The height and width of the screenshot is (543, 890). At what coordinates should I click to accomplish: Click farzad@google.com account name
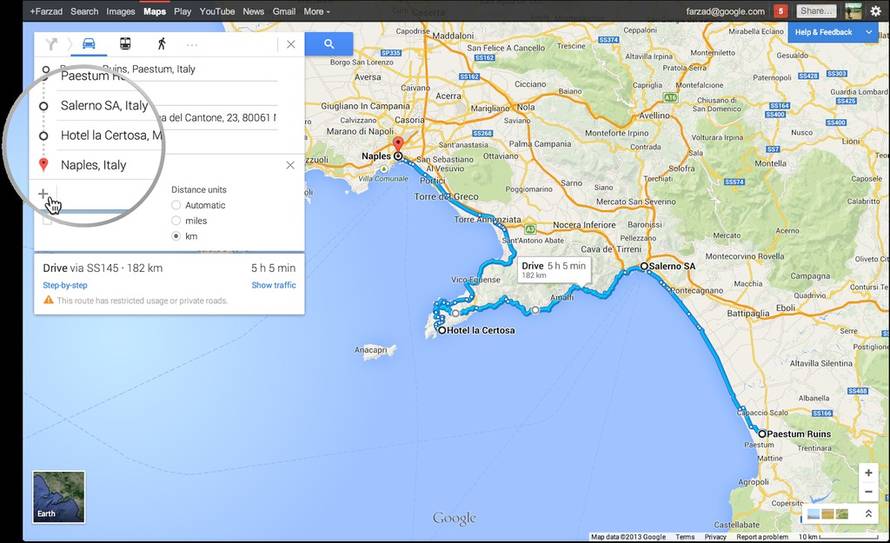[725, 11]
